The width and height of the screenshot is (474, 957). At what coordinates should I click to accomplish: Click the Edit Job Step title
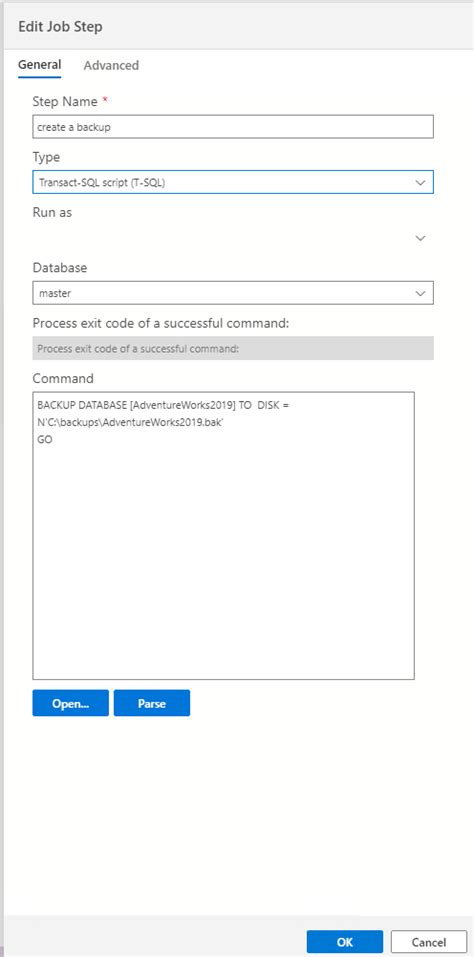tap(60, 26)
